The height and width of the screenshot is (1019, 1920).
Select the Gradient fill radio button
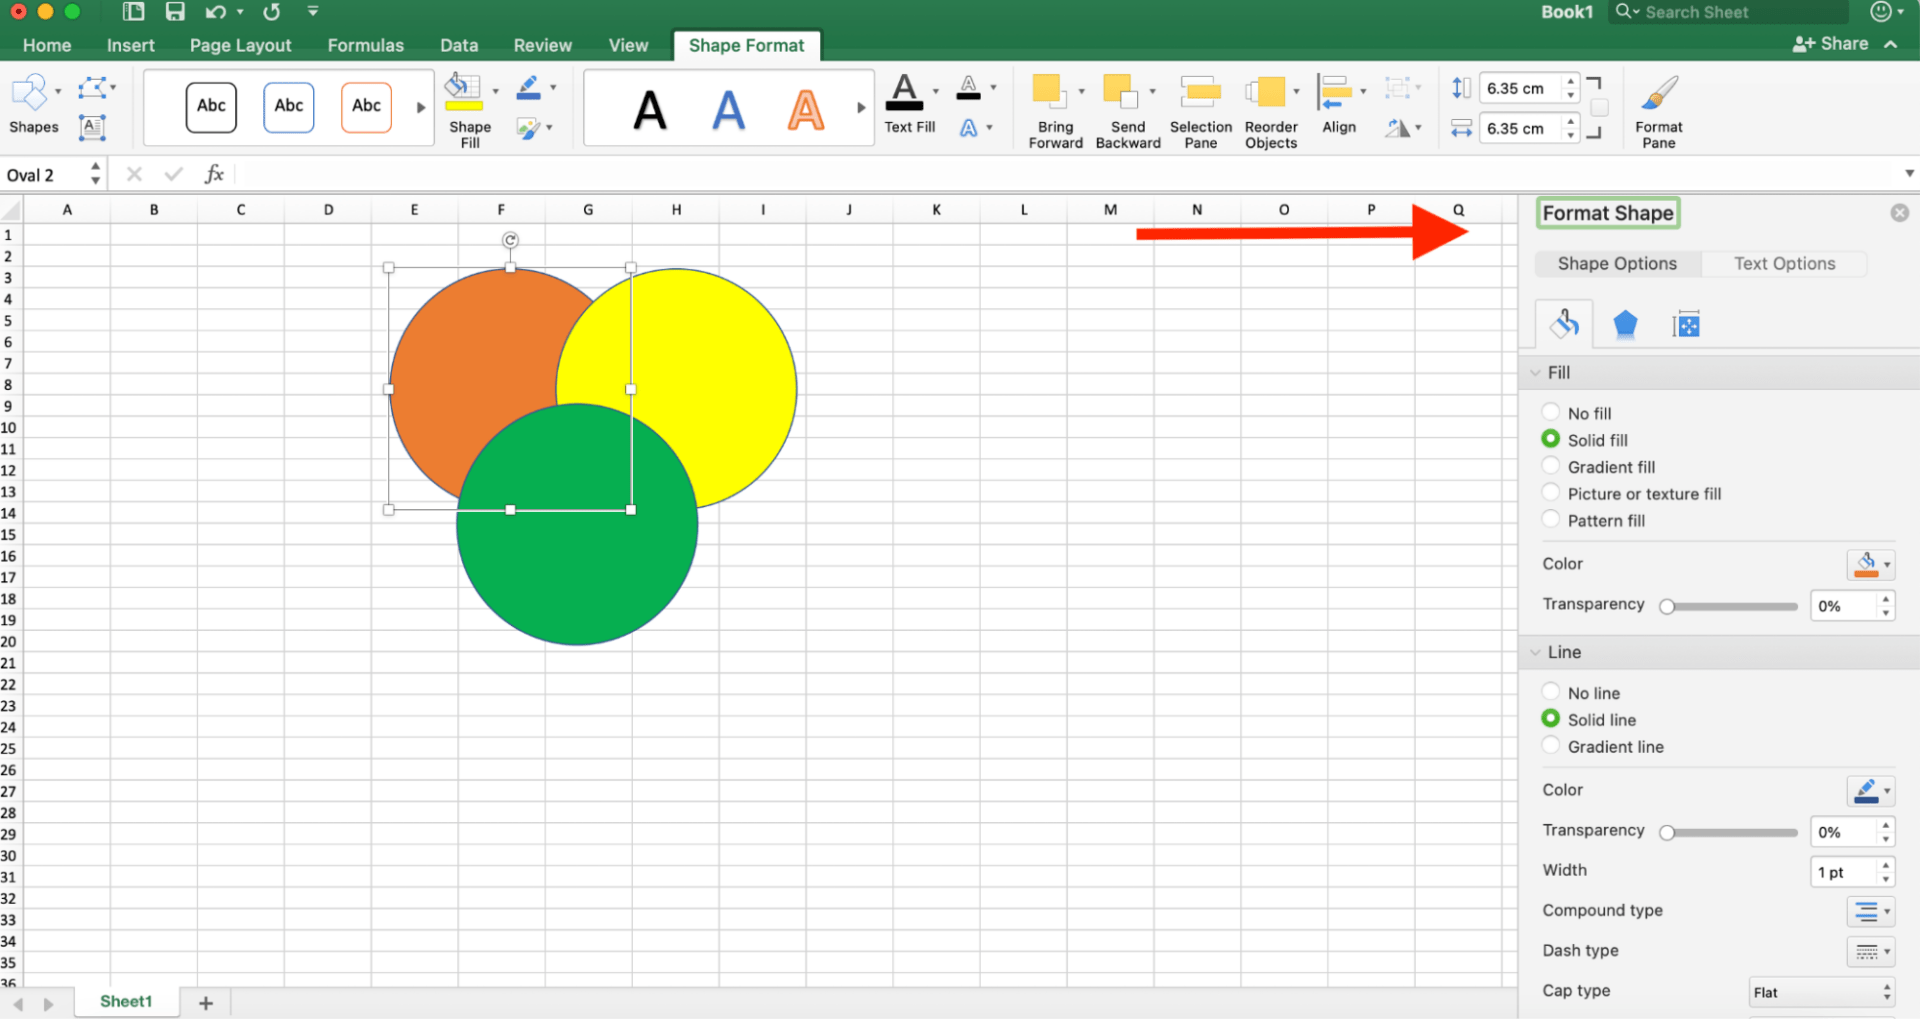(1551, 465)
